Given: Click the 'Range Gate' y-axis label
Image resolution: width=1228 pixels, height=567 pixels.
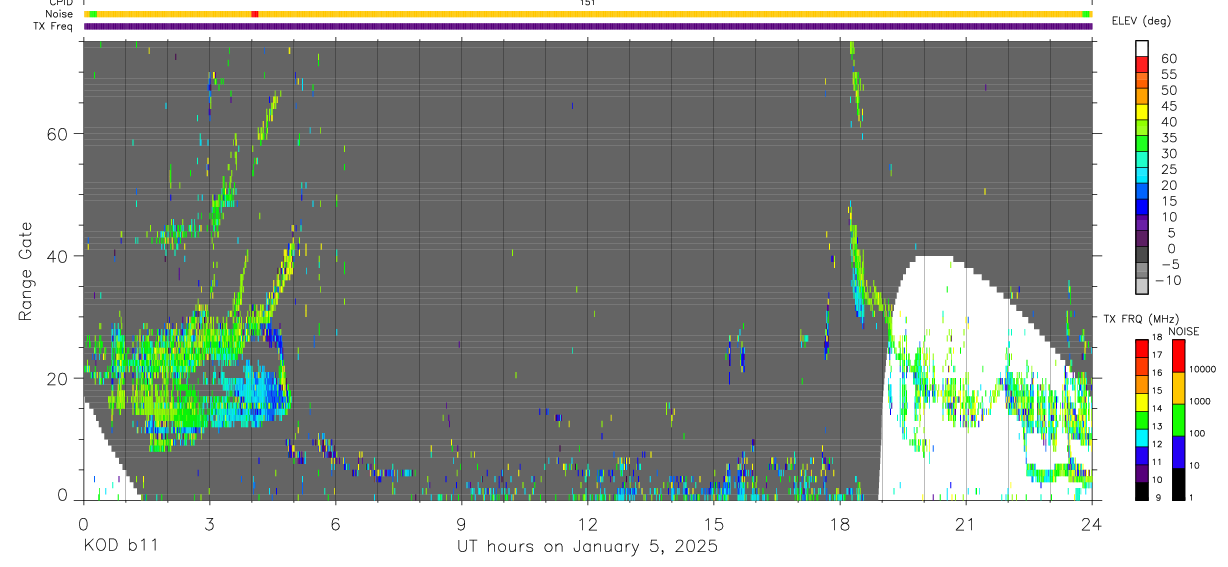Looking at the screenshot, I should (26, 271).
